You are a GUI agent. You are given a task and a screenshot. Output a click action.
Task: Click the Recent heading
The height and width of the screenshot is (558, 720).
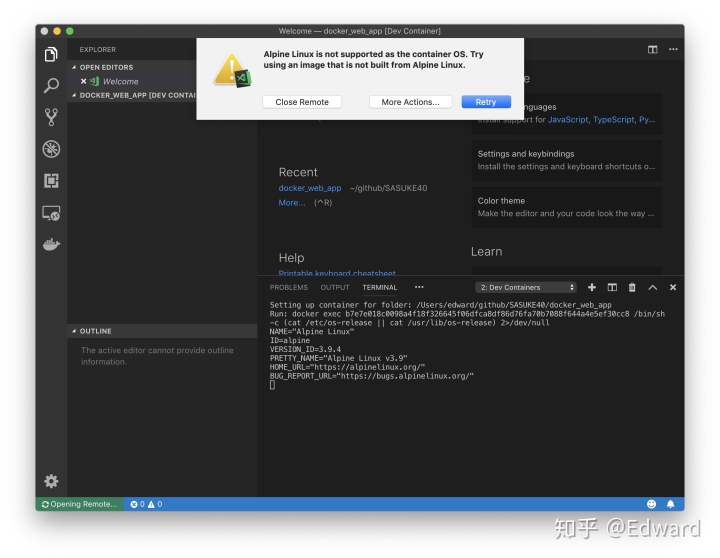[298, 172]
